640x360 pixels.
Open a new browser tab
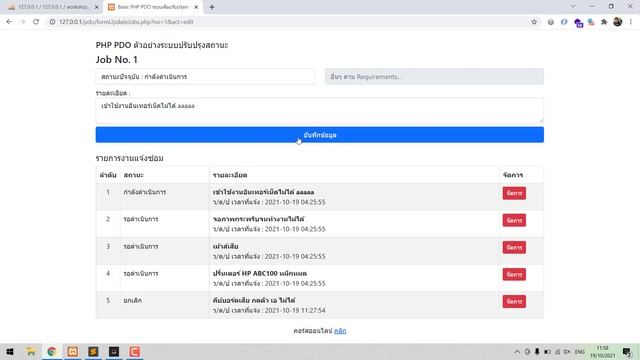212,7
